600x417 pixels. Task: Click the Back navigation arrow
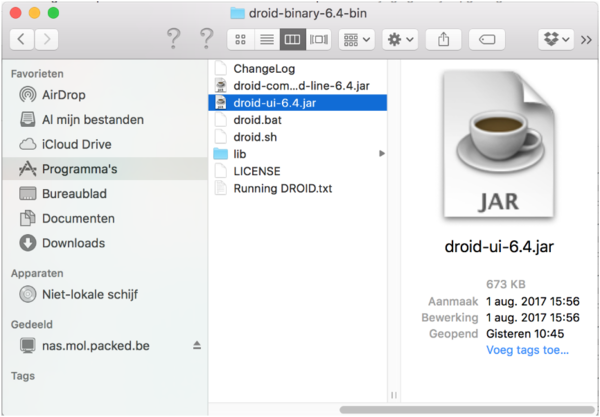point(22,39)
